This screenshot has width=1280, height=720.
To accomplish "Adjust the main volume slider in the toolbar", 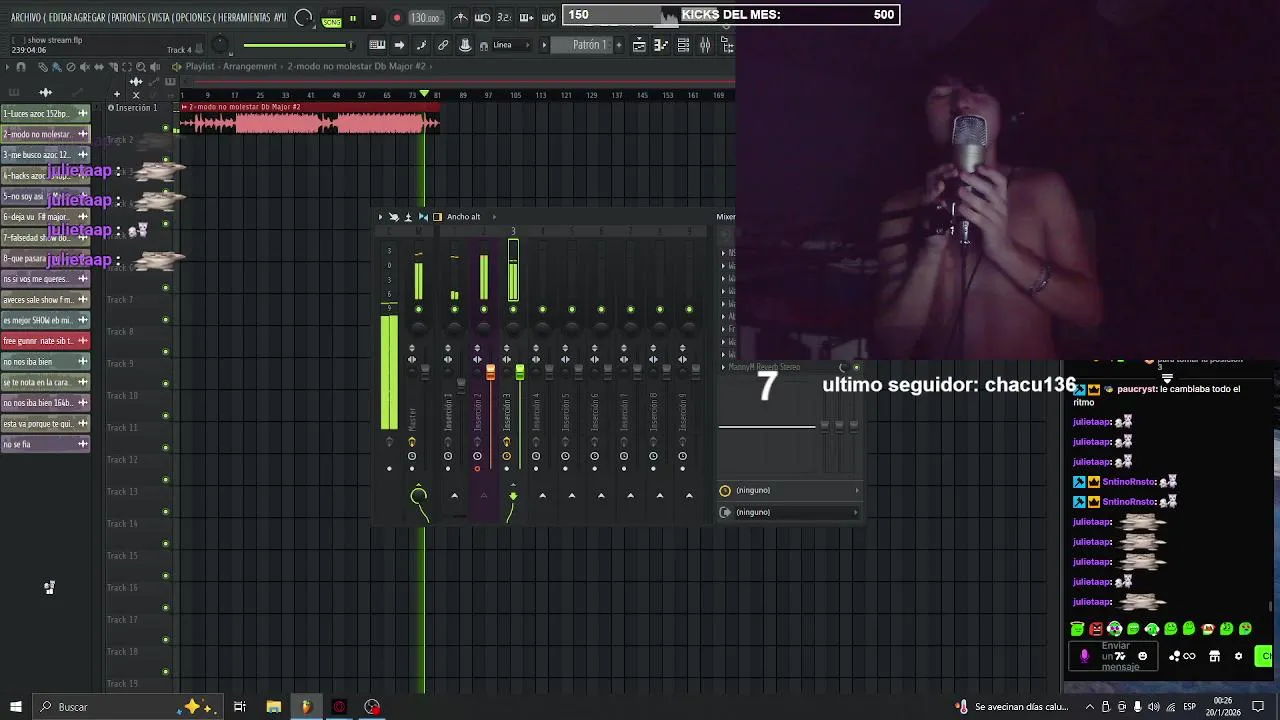I will pos(298,45).
